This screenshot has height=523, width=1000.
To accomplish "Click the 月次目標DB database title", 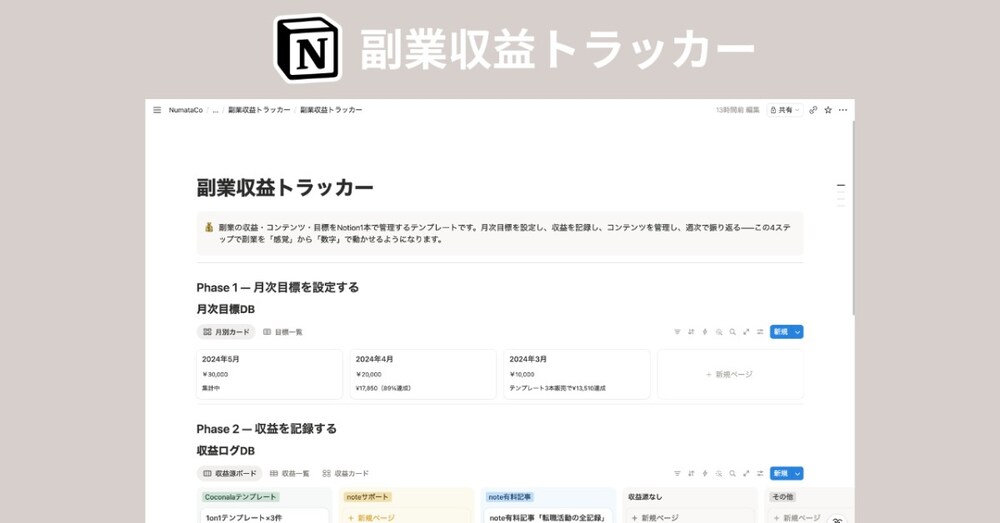I will 226,309.
